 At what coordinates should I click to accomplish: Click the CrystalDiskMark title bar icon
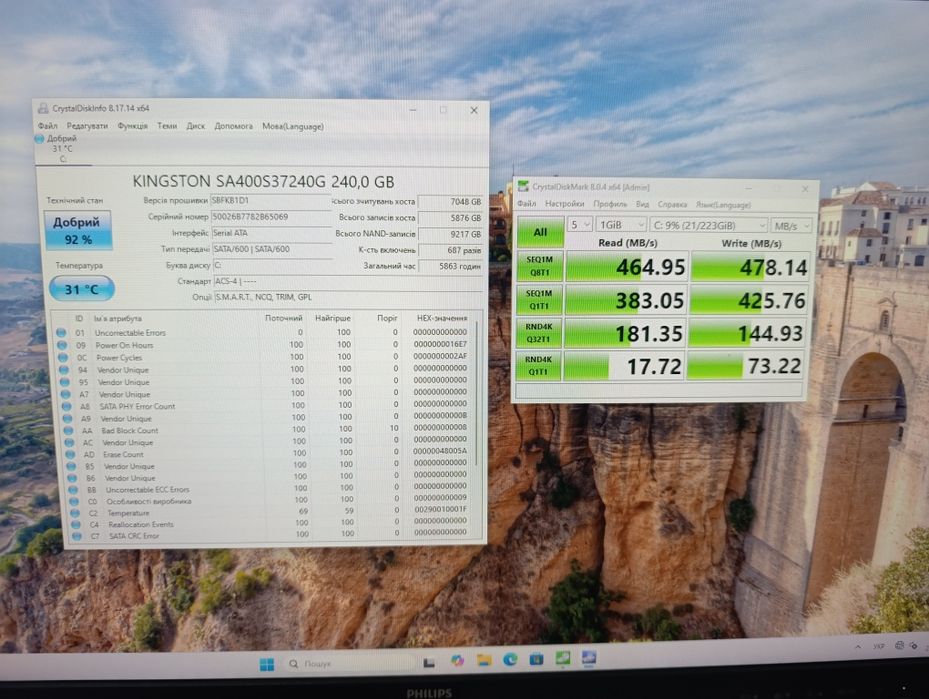[523, 187]
